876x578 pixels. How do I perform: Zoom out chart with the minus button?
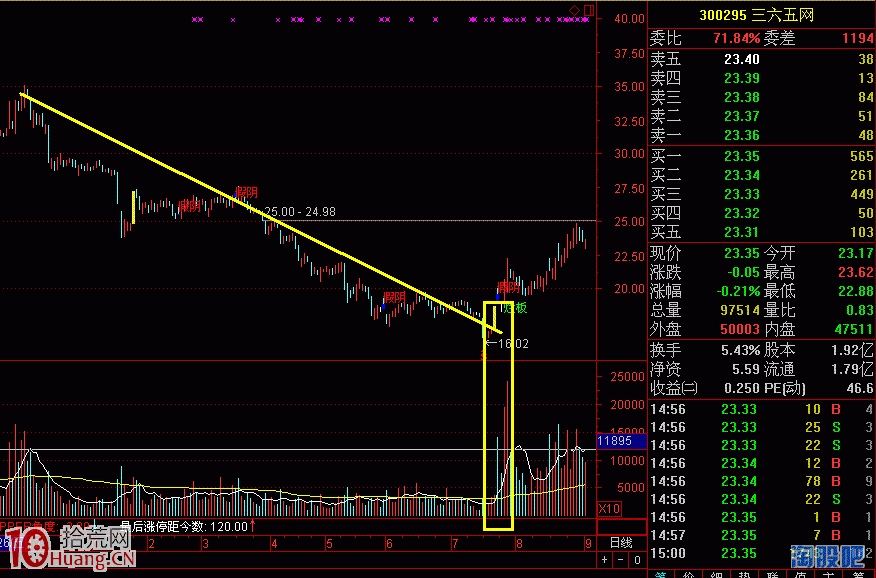[x=621, y=559]
